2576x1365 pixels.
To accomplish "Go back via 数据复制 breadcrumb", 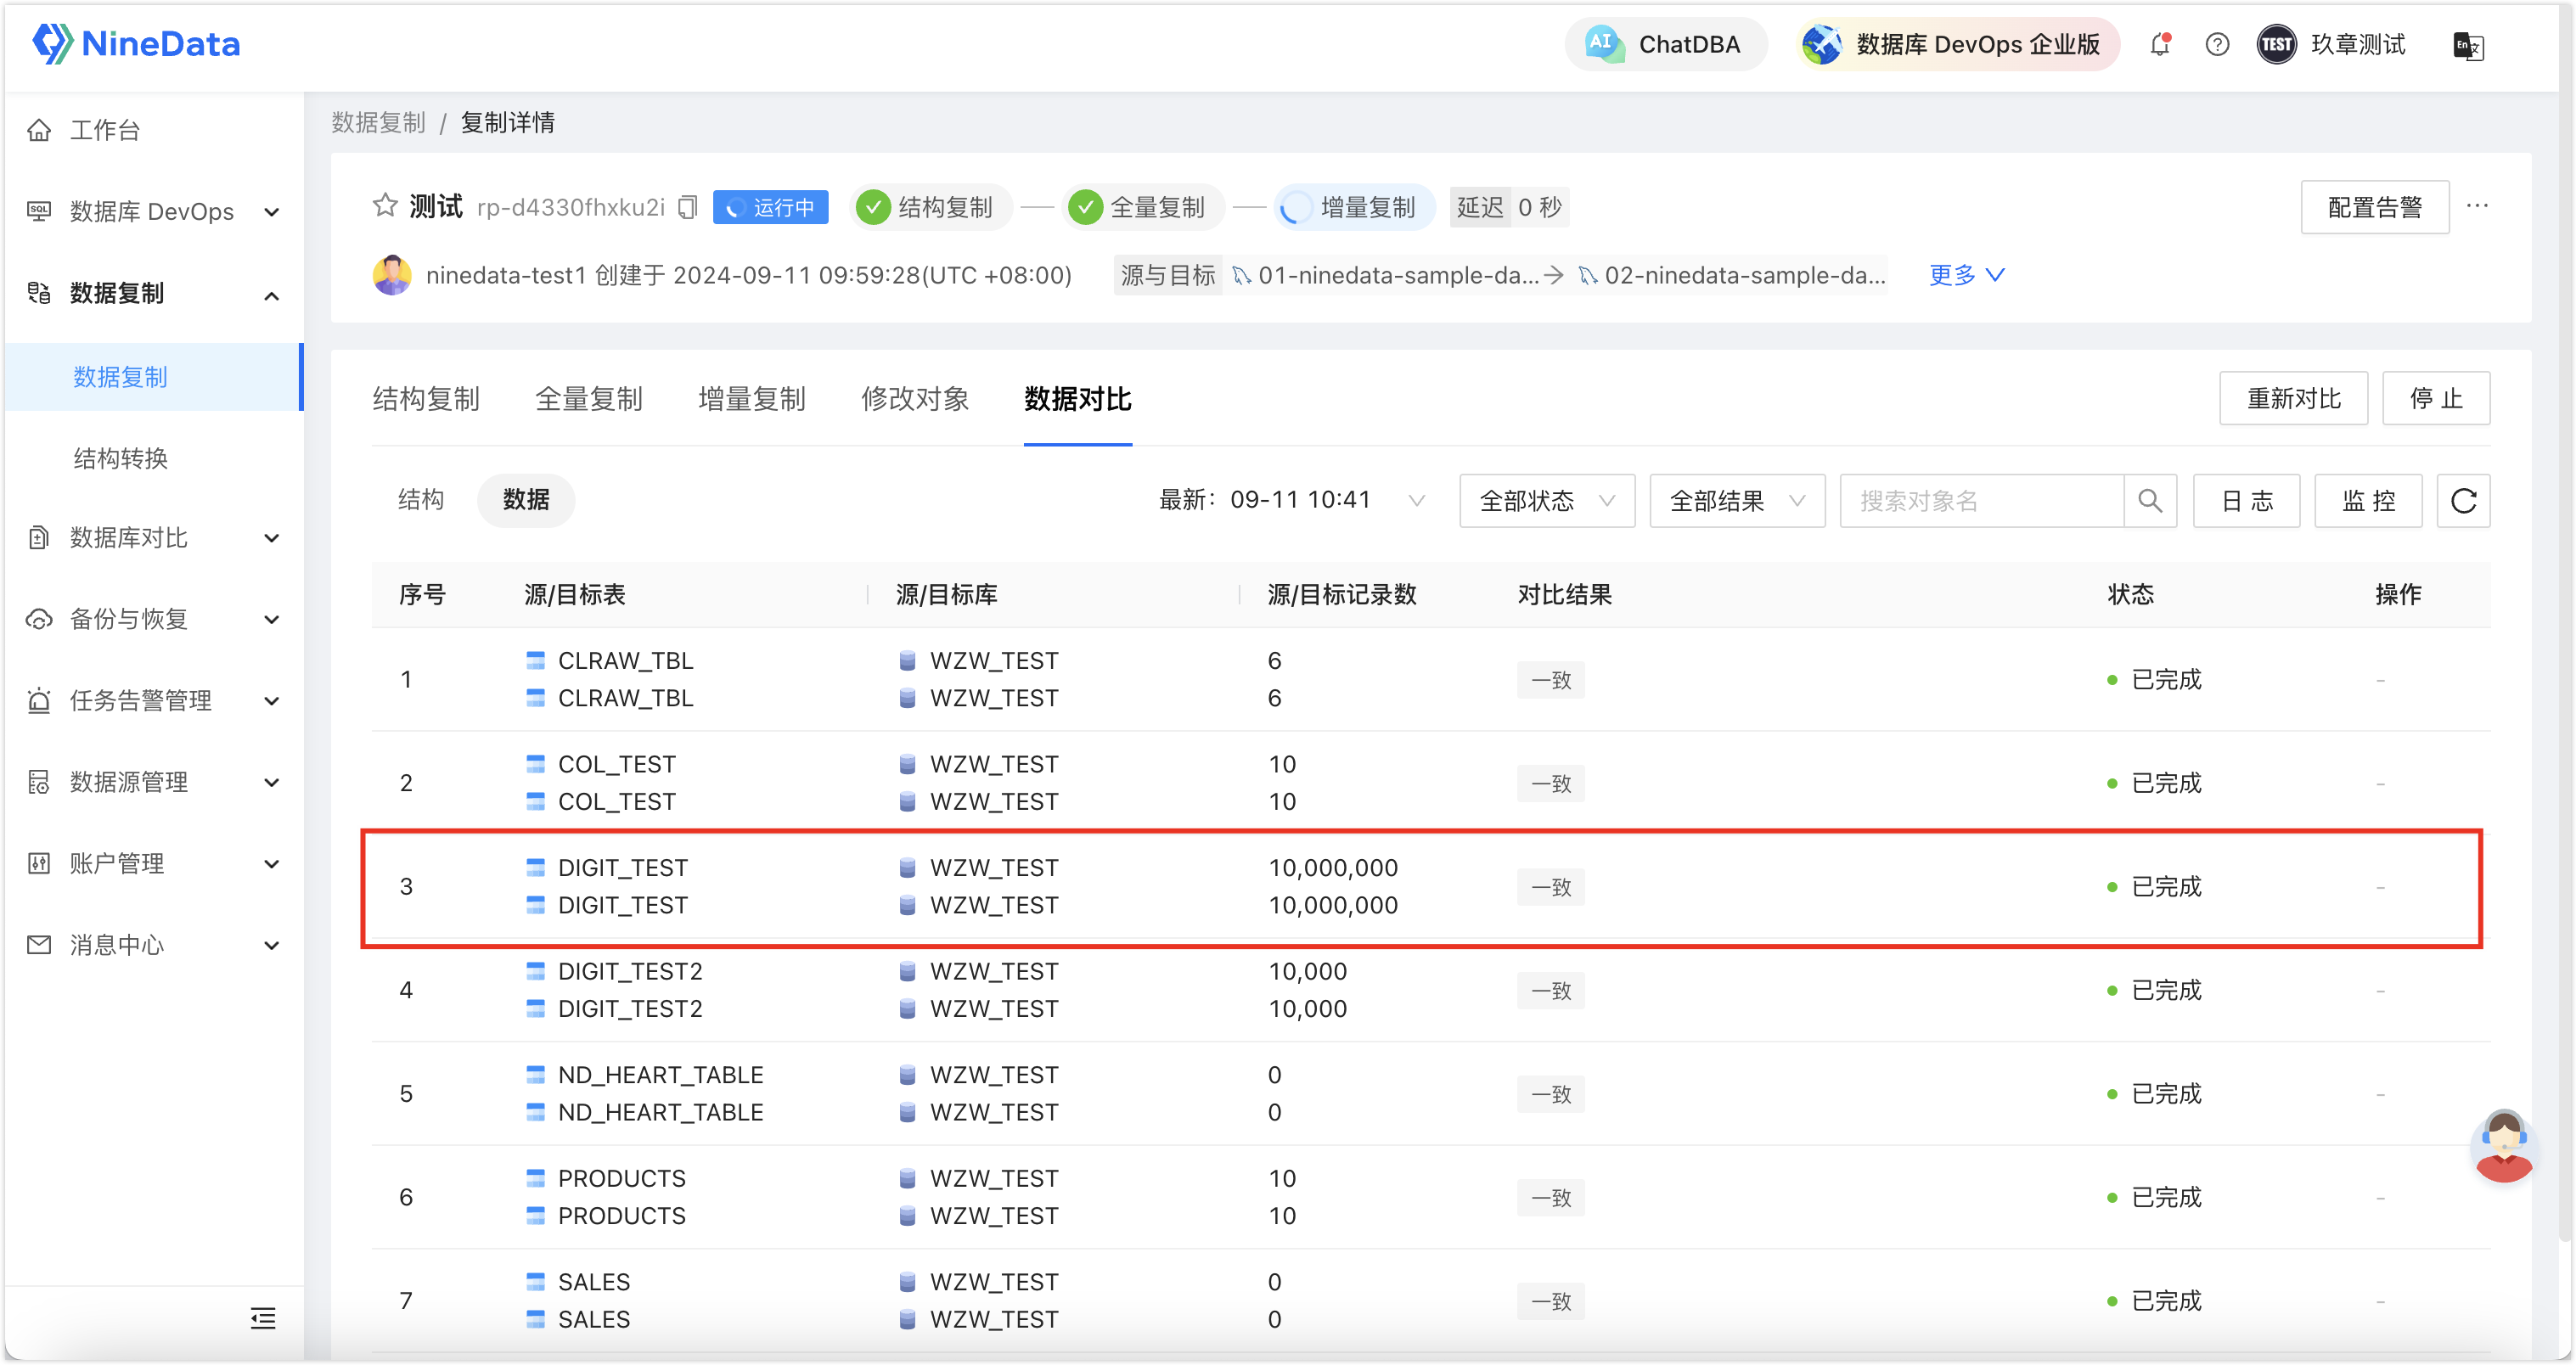I will pyautogui.click(x=378, y=123).
